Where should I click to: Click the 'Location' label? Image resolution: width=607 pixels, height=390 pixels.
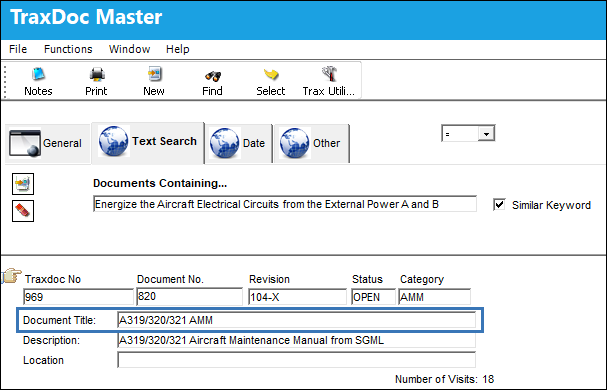click(43, 360)
